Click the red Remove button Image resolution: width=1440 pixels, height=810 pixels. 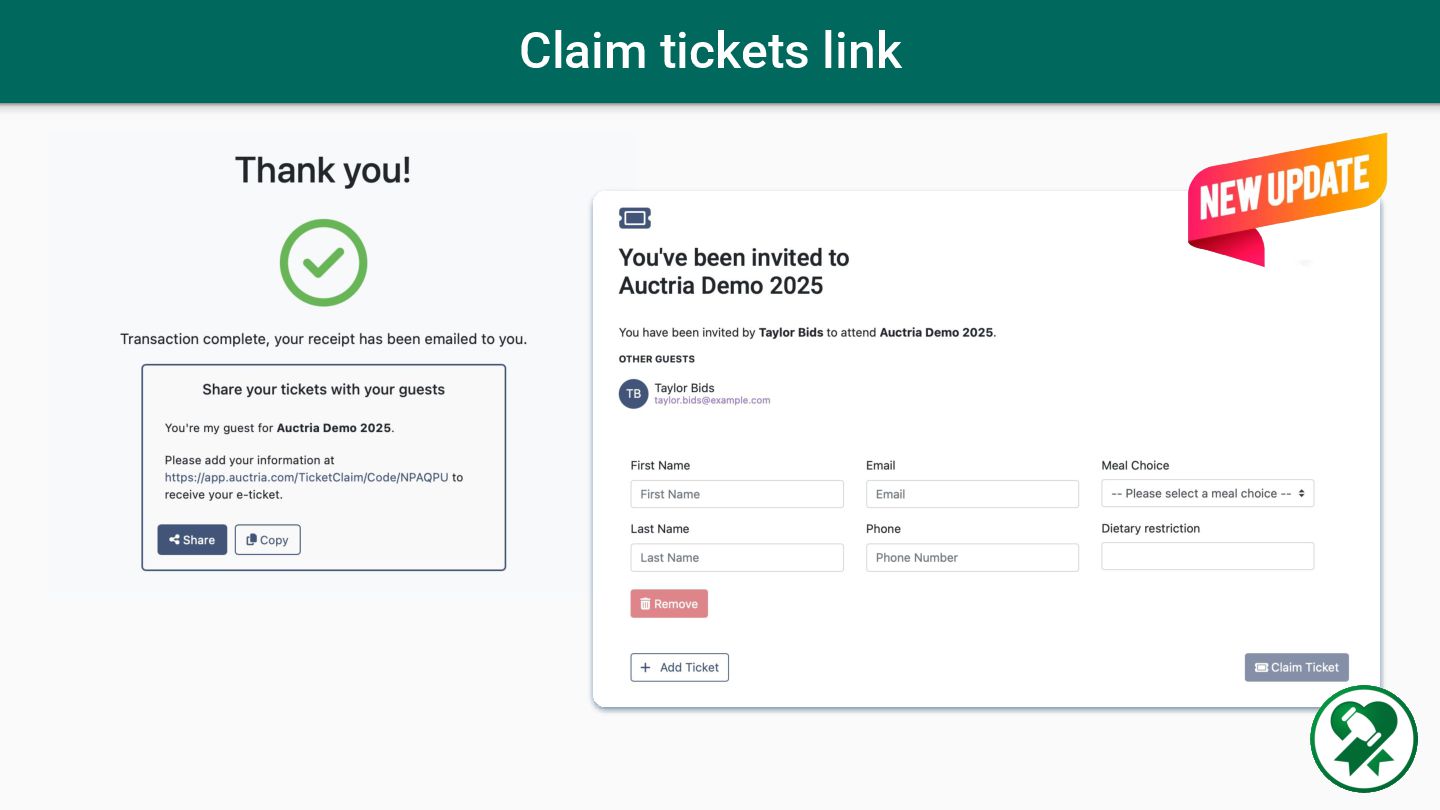(669, 603)
